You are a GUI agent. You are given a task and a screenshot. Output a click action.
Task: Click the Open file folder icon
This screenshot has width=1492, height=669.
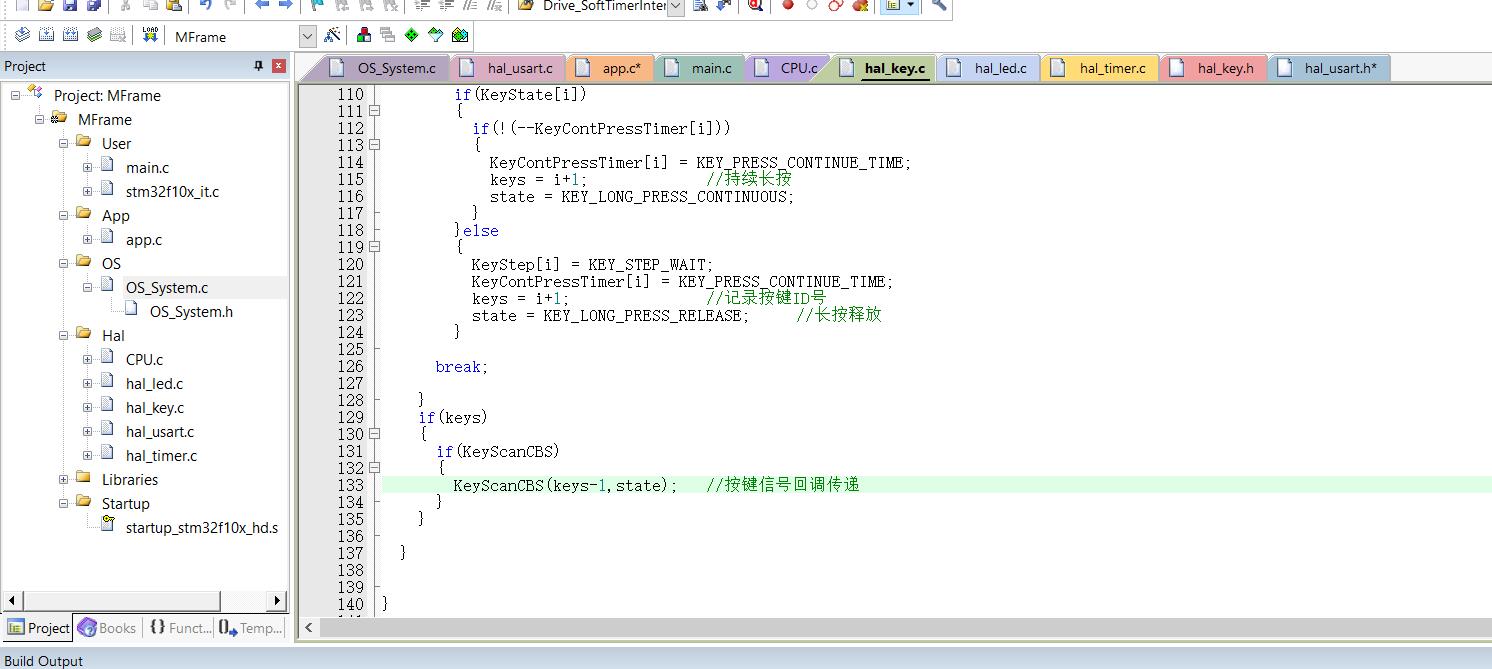click(46, 5)
